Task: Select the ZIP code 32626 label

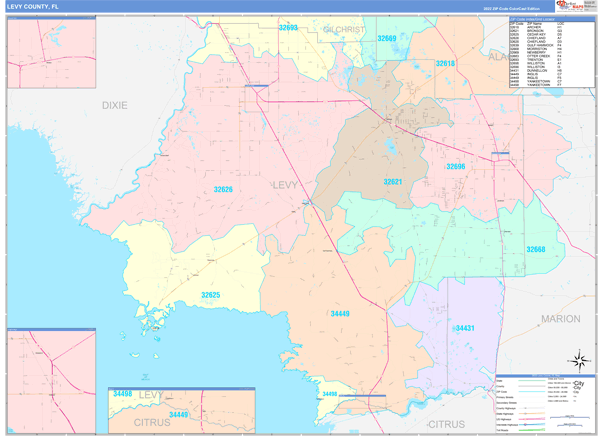Action: click(x=223, y=189)
